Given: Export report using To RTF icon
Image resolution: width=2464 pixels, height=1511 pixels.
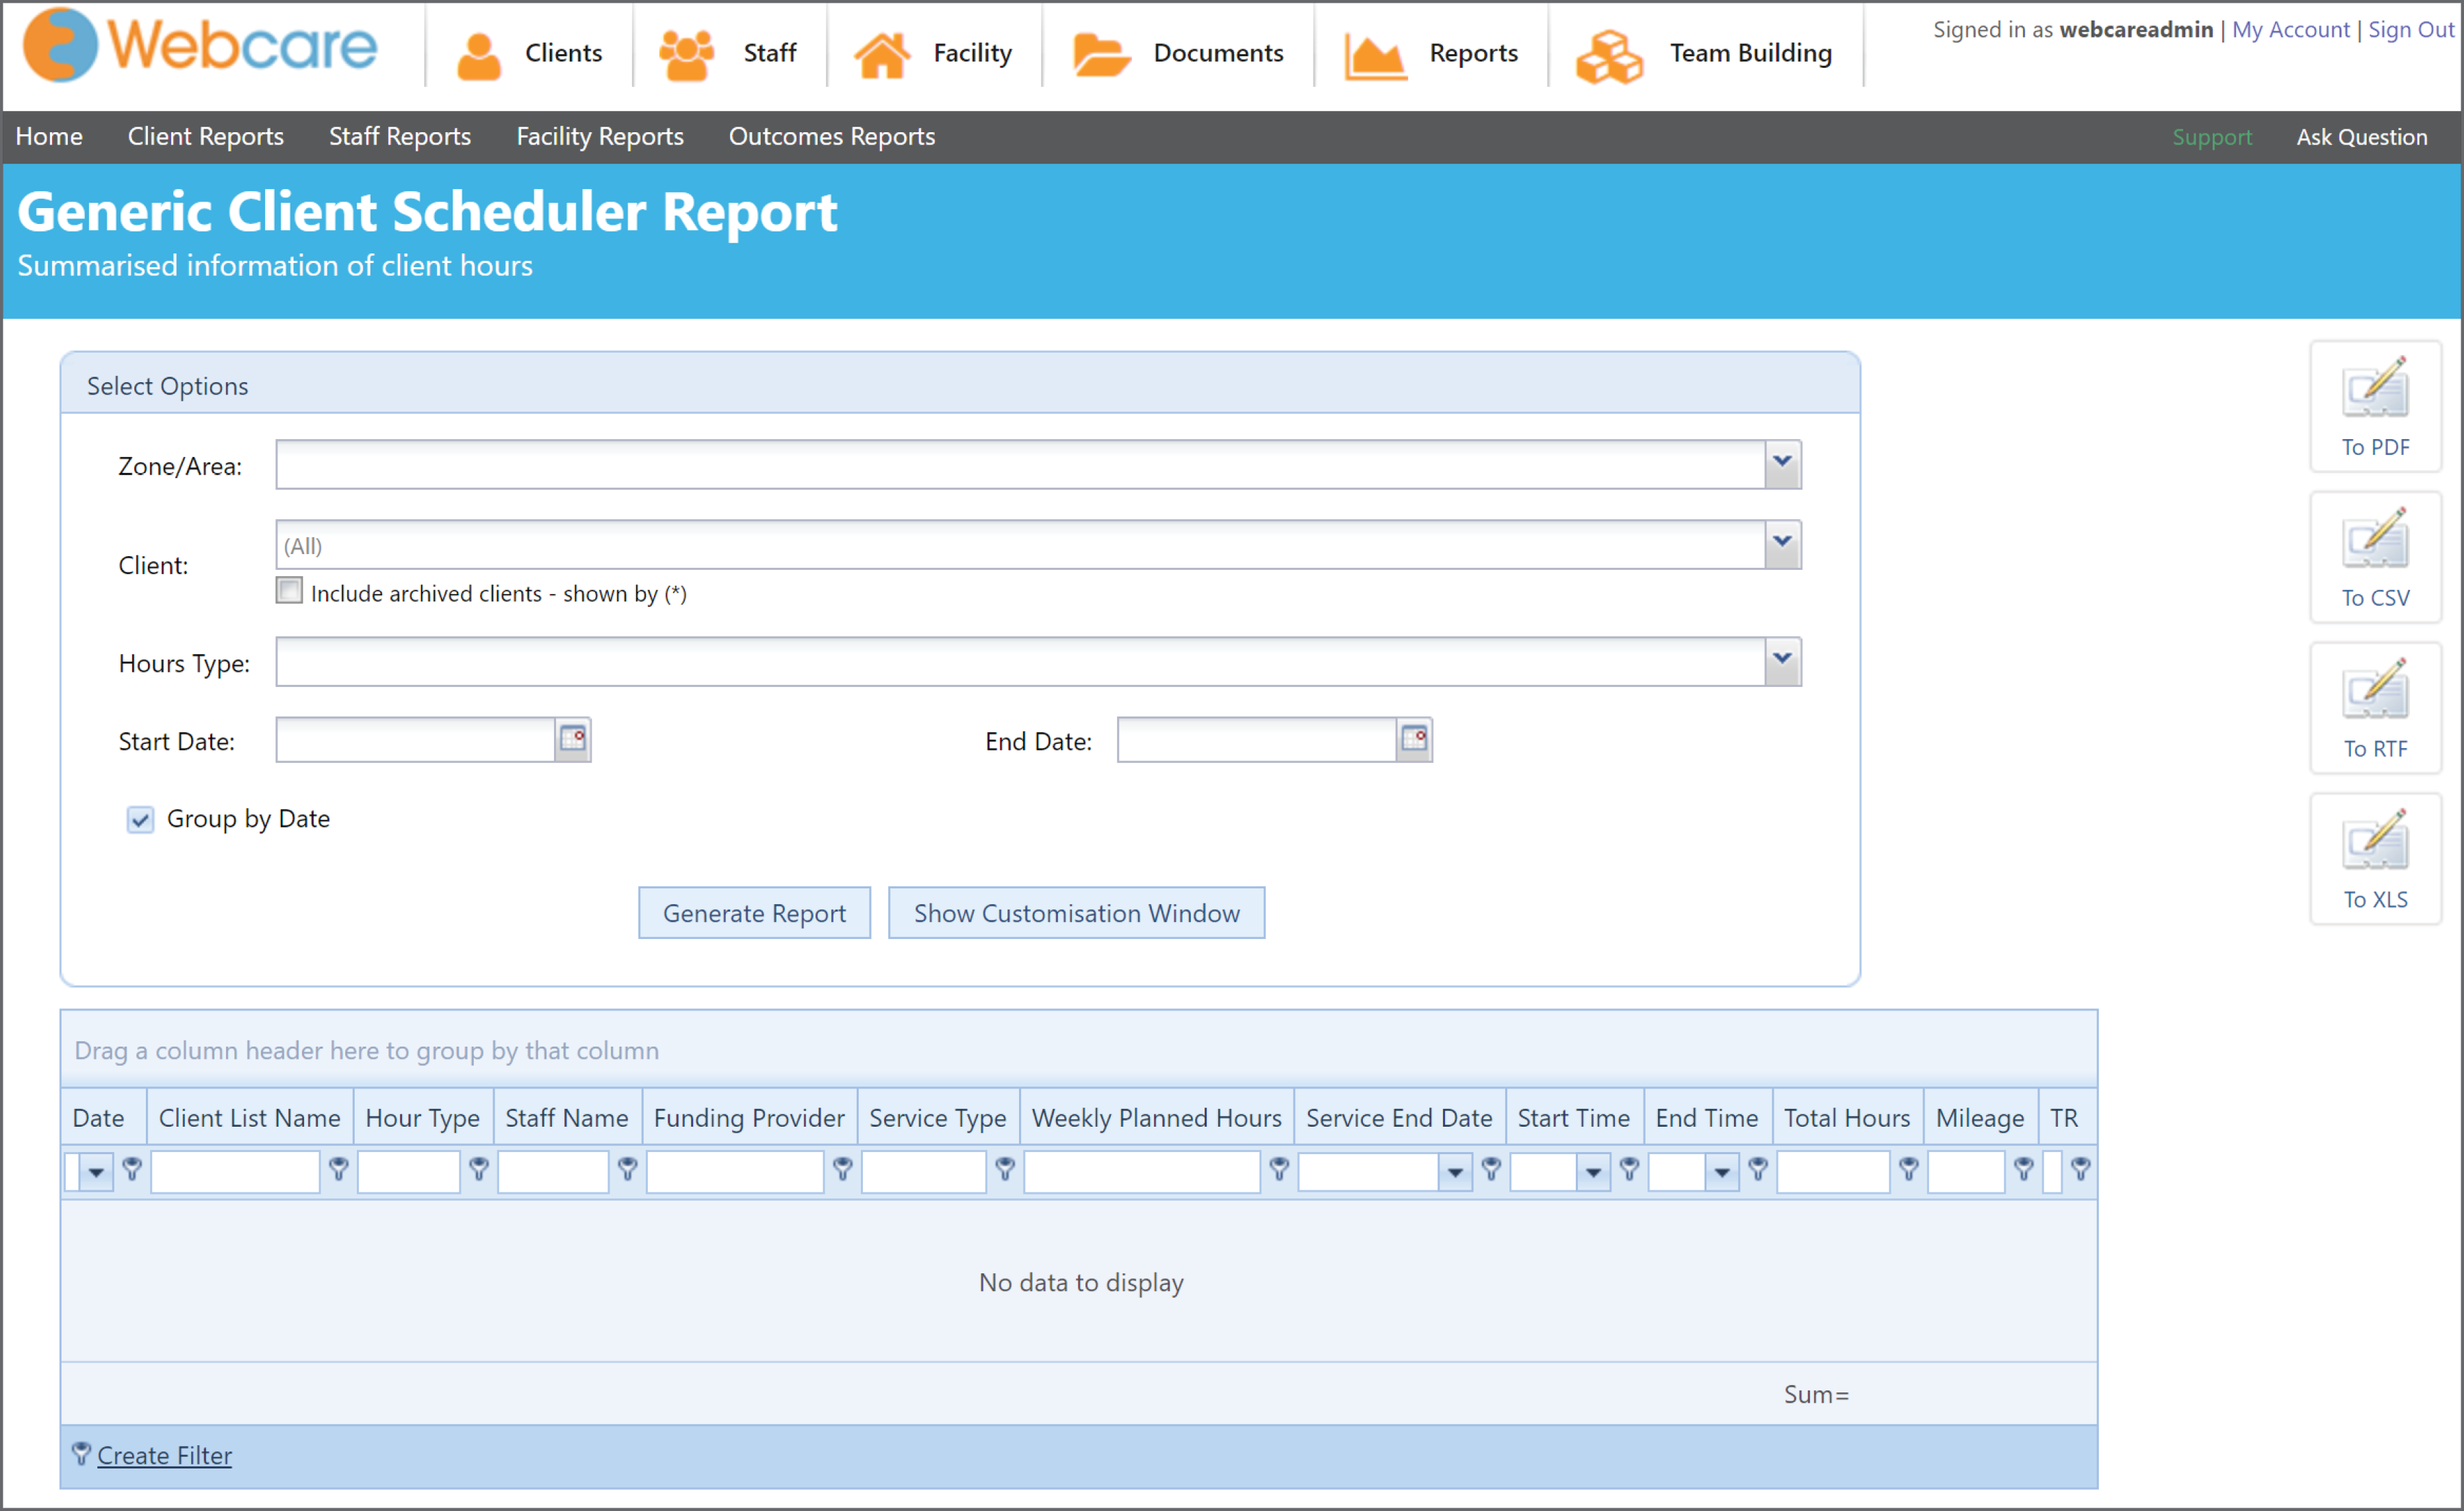Looking at the screenshot, I should click(2375, 707).
